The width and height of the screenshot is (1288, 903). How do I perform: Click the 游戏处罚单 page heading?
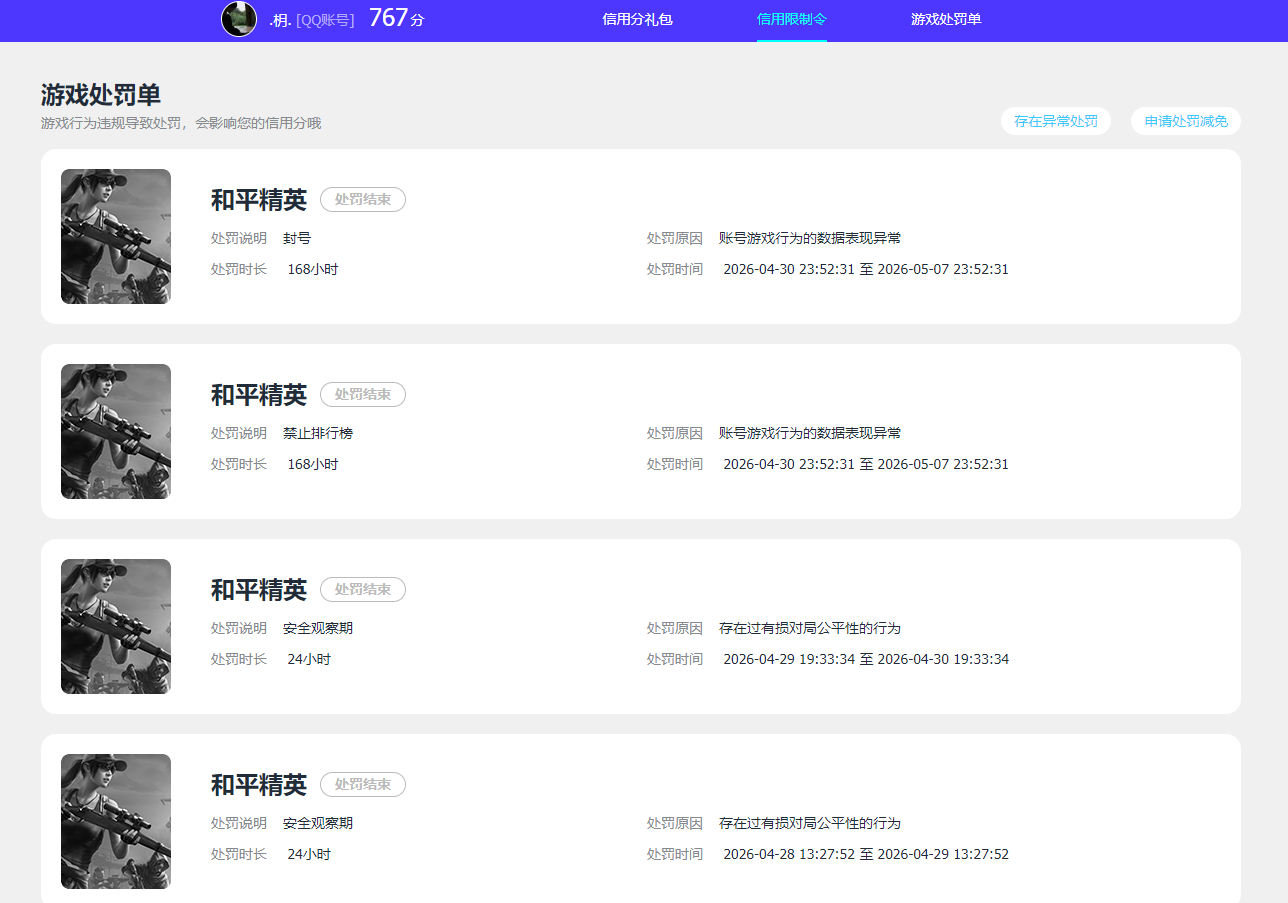click(x=101, y=95)
